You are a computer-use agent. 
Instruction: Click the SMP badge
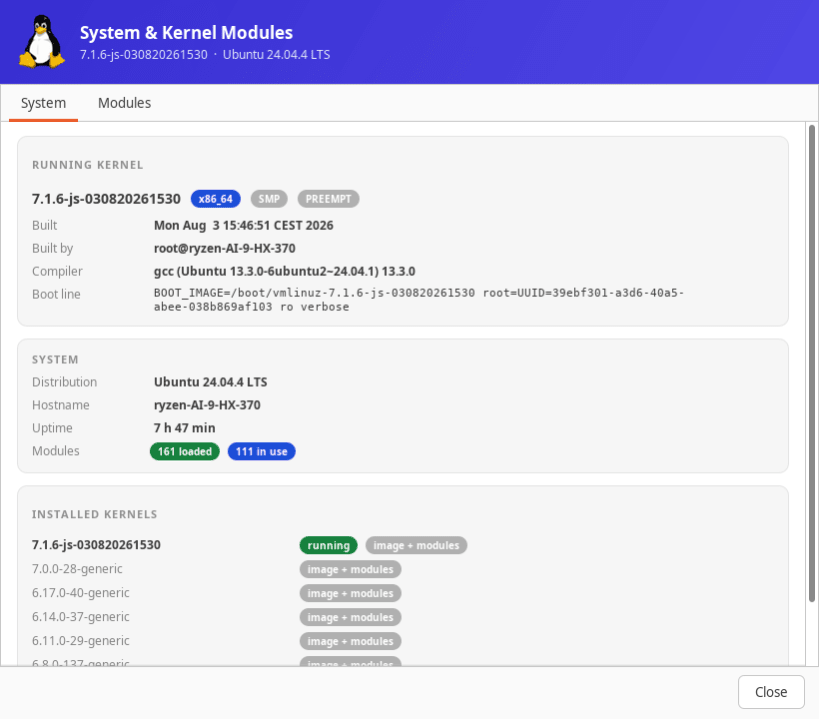tap(269, 199)
